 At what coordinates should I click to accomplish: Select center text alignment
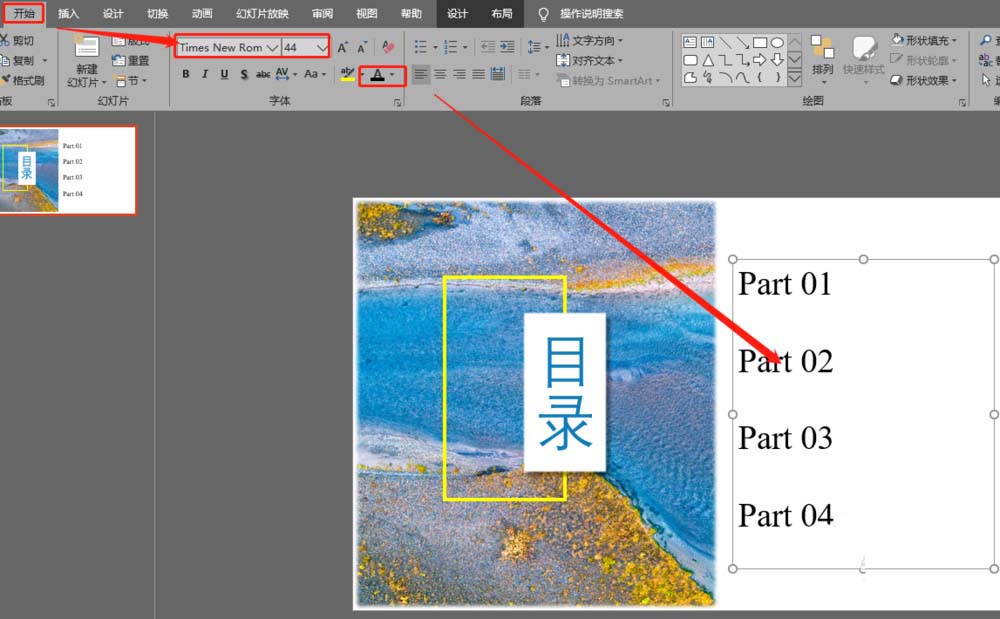tap(440, 75)
